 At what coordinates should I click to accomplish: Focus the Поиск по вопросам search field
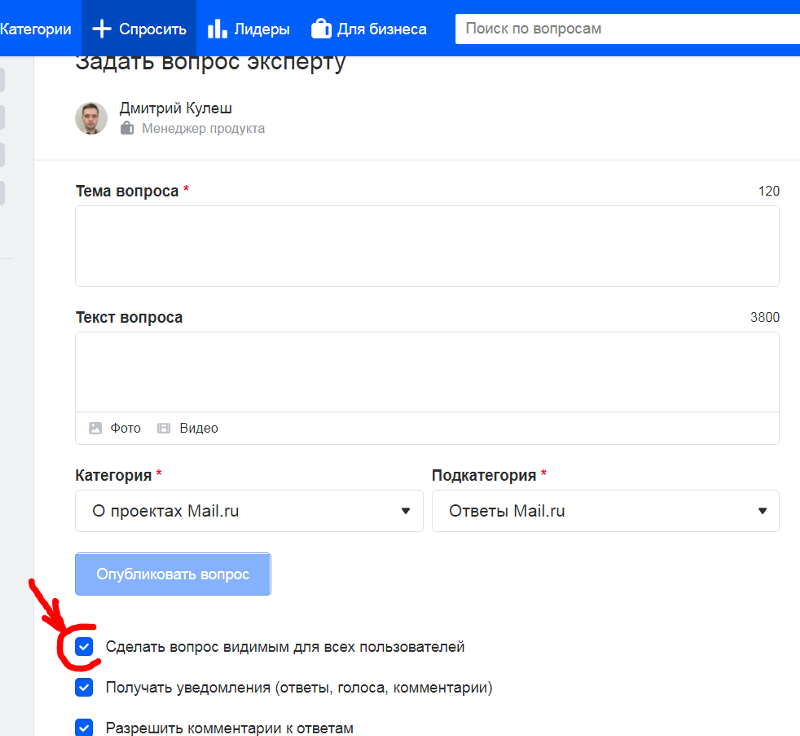[628, 29]
